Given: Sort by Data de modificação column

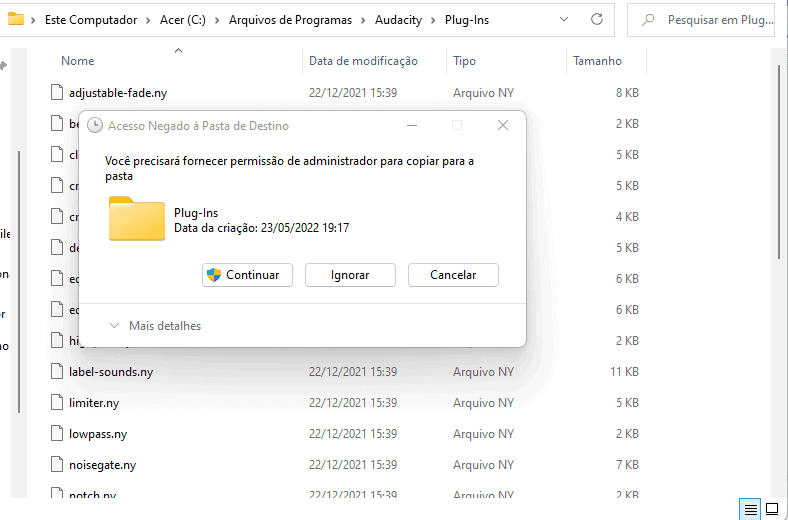Looking at the screenshot, I should tap(363, 61).
